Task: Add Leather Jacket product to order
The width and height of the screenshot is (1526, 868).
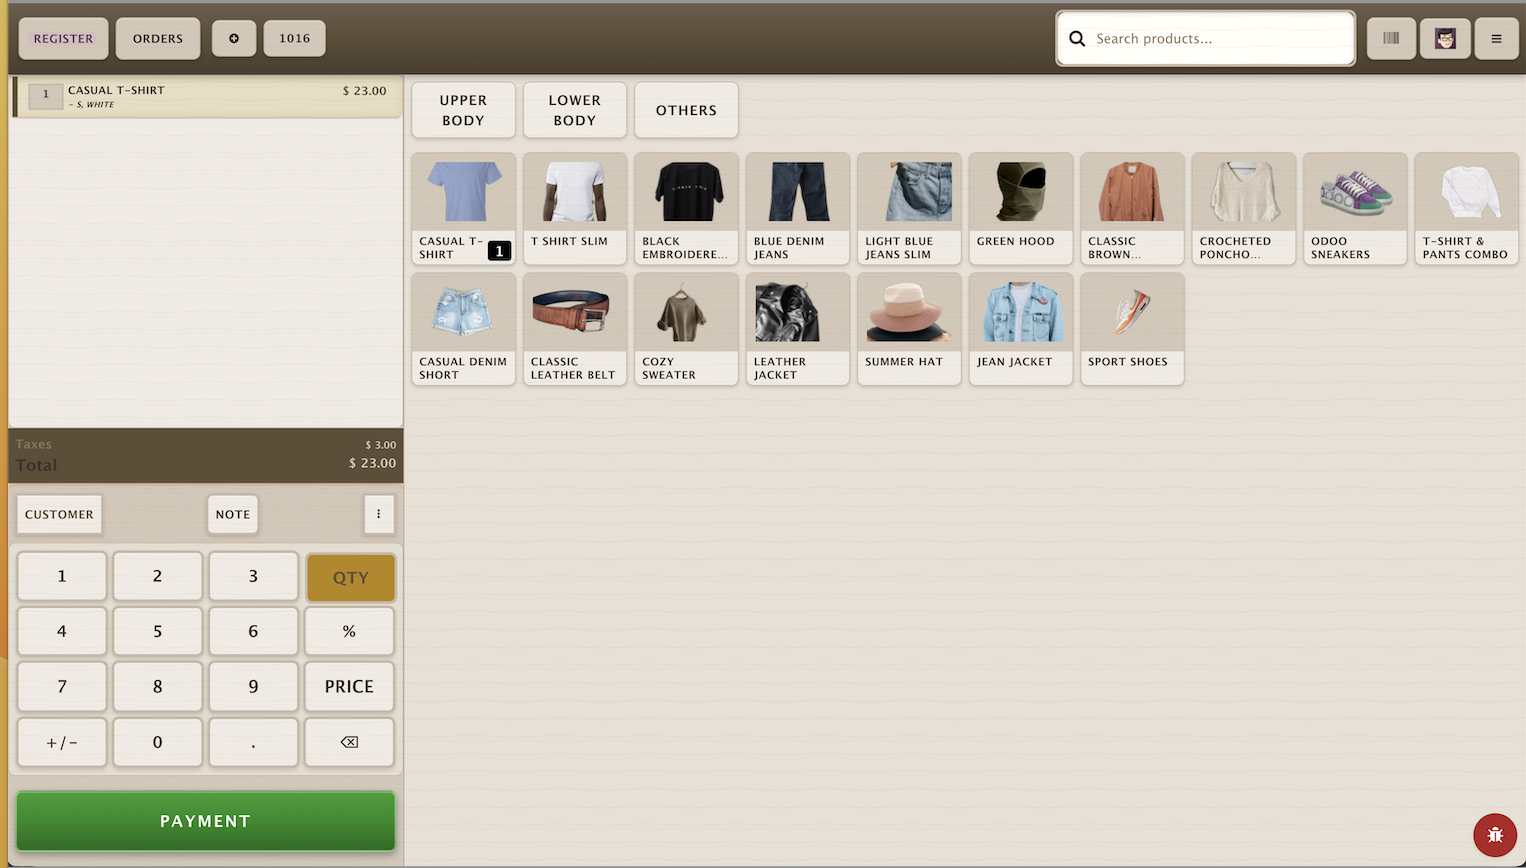Action: pyautogui.click(x=797, y=328)
